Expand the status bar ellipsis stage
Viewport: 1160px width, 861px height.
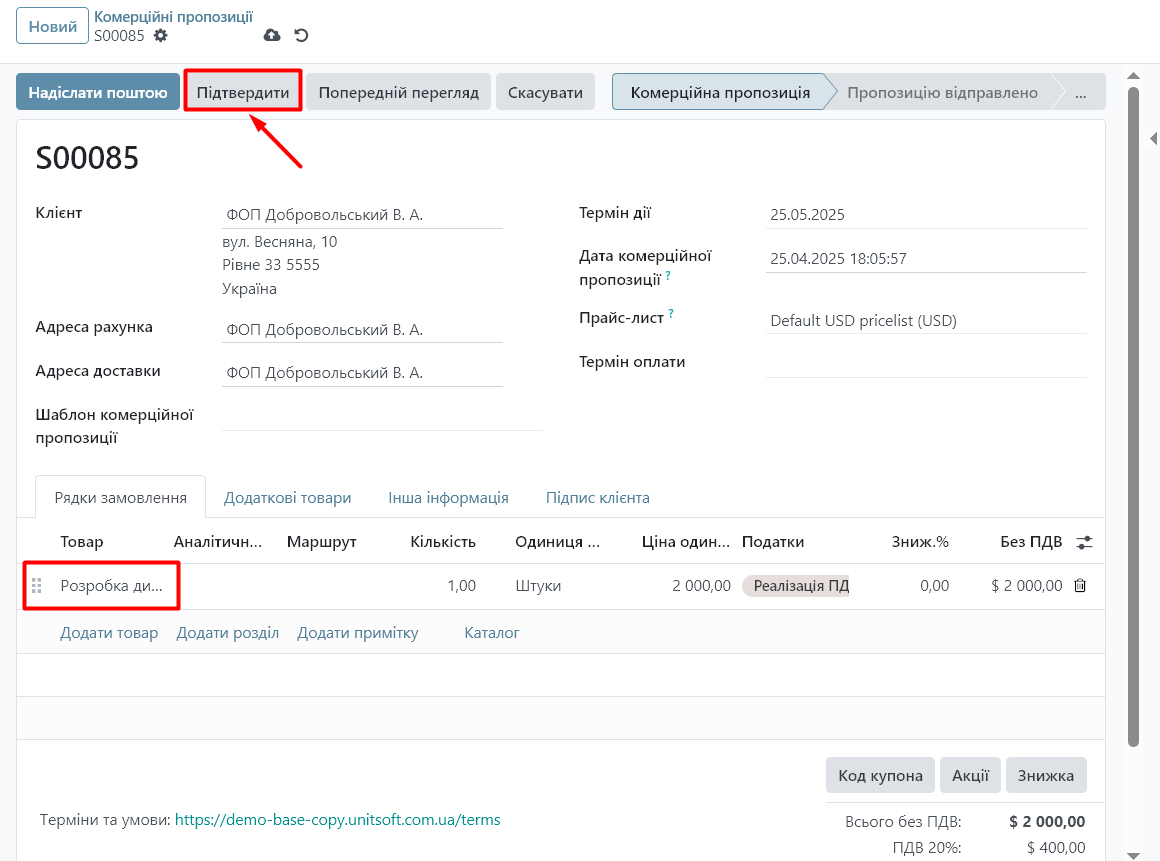tap(1080, 93)
